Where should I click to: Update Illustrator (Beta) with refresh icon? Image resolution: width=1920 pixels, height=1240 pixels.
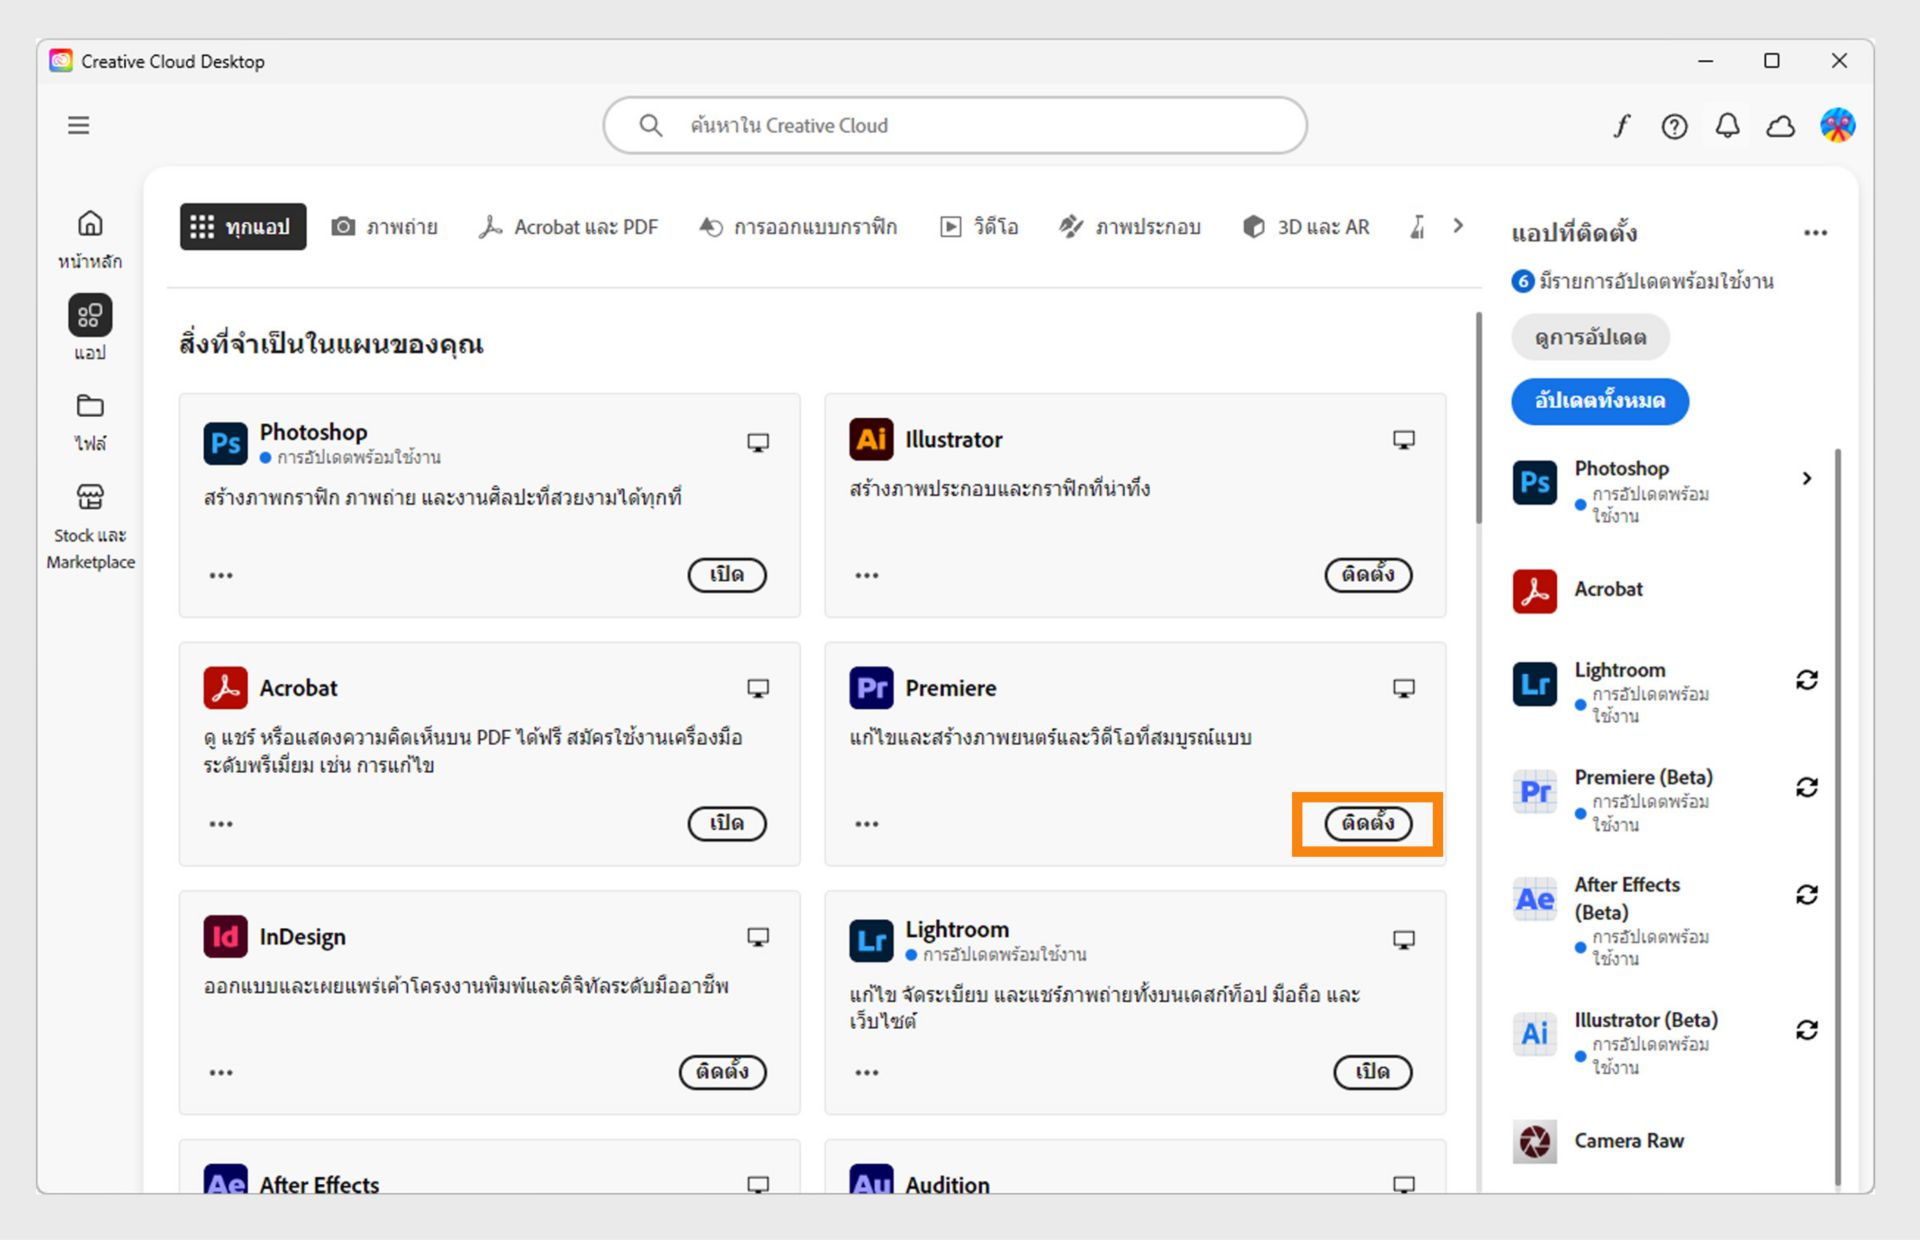coord(1806,1030)
